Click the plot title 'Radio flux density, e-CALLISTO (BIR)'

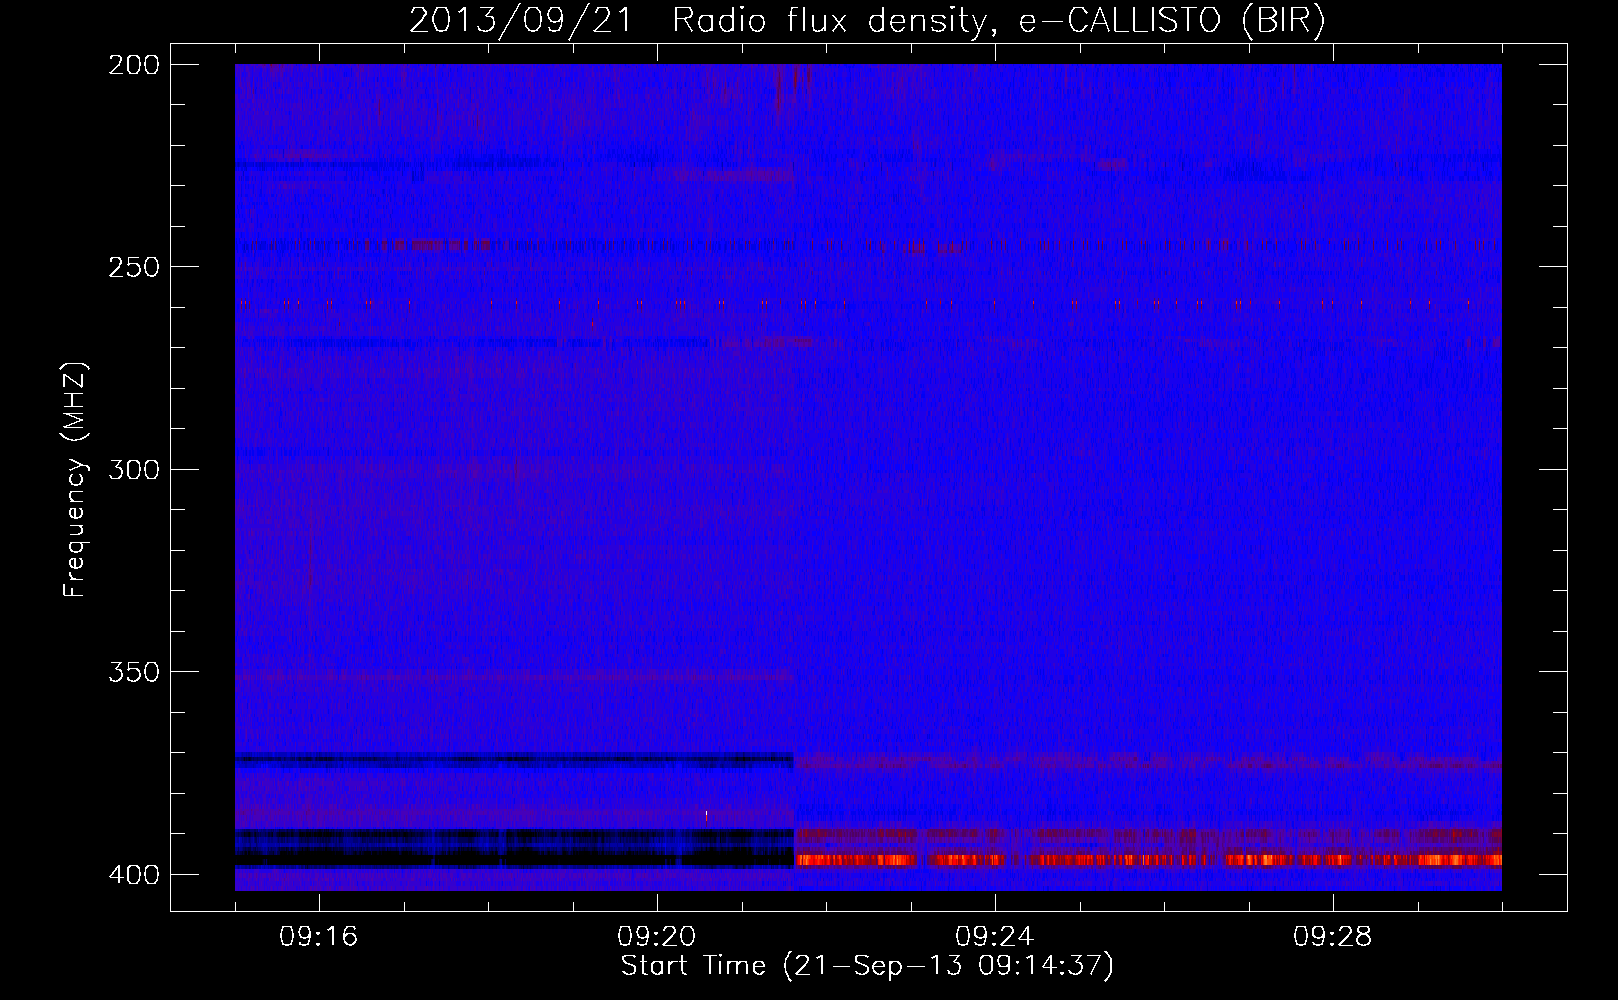tap(998, 20)
